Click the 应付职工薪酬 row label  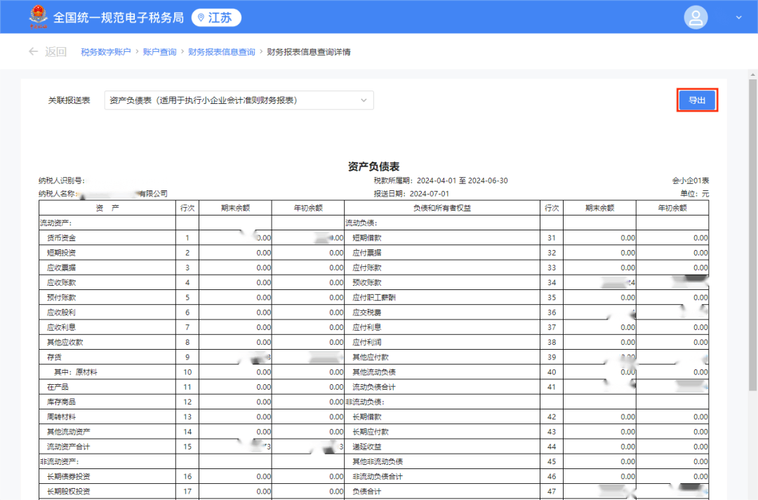(x=374, y=298)
